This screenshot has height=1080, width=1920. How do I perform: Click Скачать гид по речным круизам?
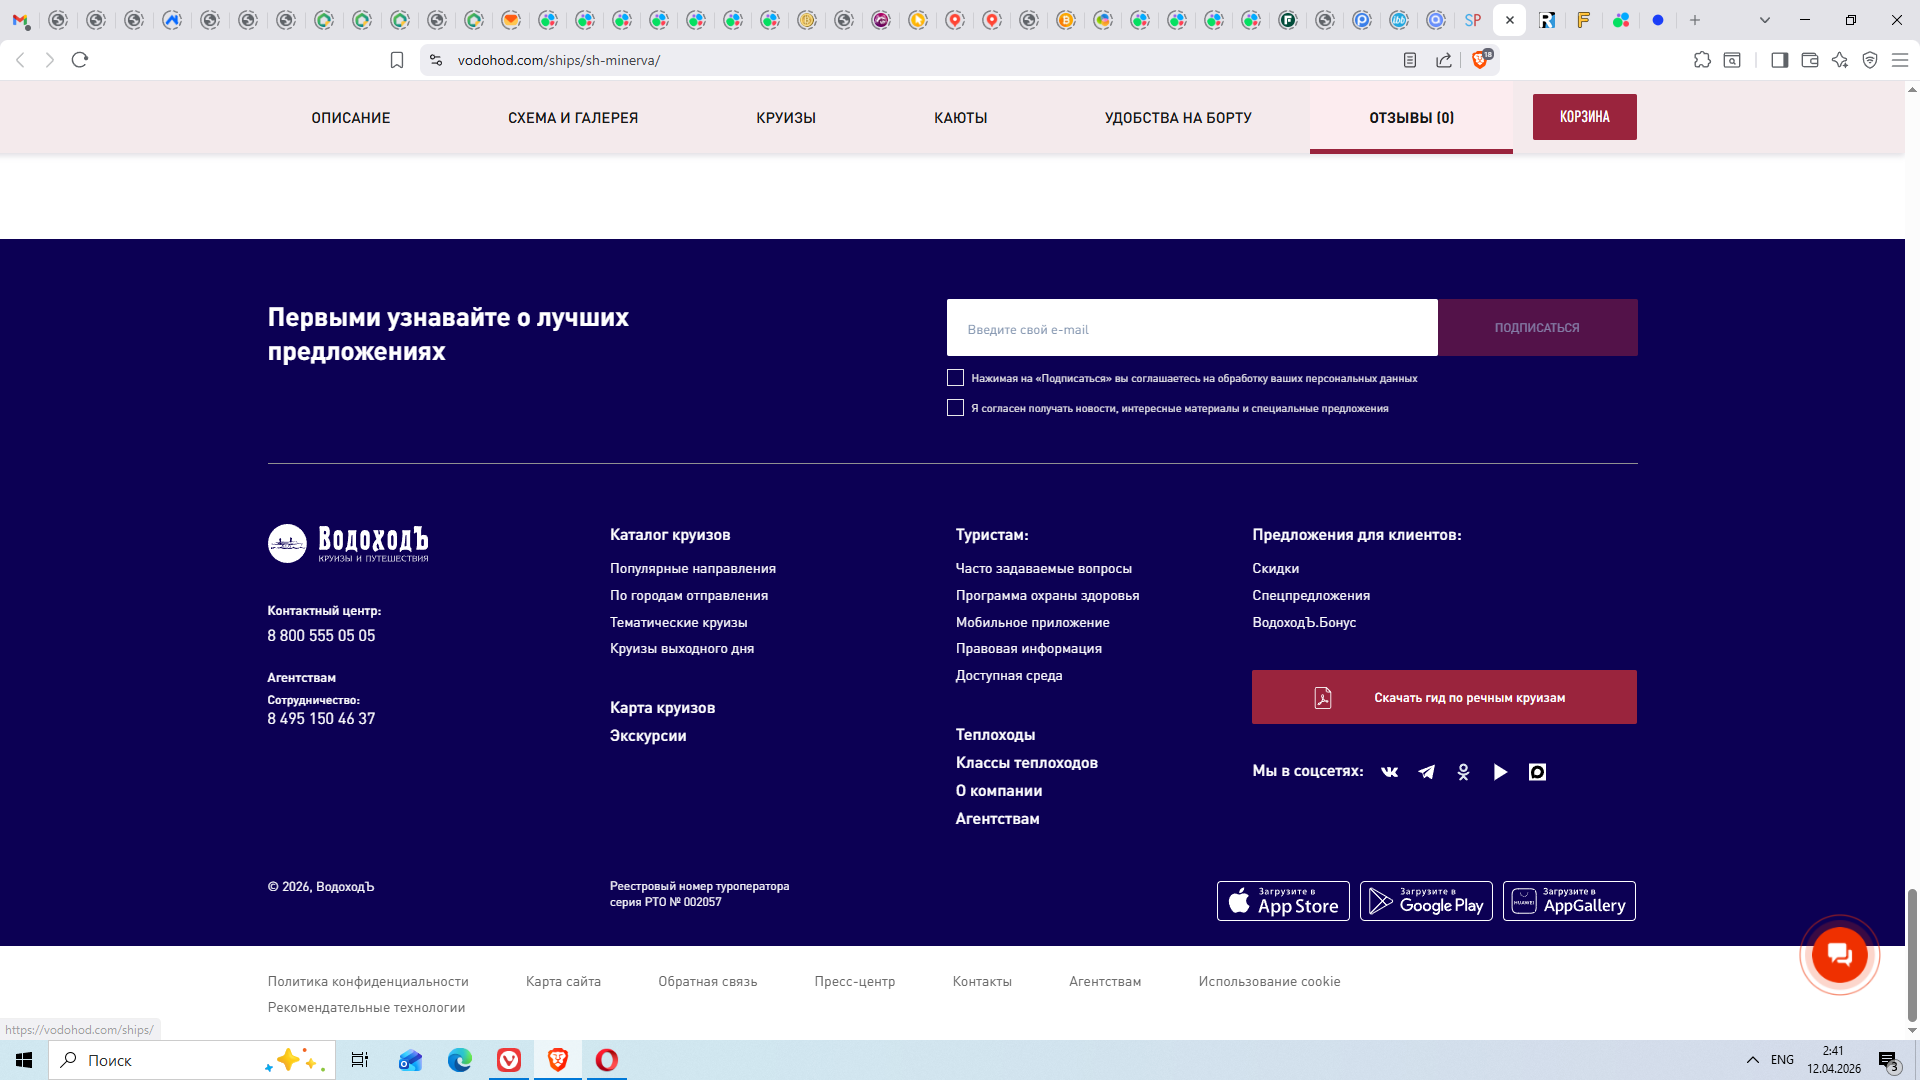click(x=1444, y=697)
